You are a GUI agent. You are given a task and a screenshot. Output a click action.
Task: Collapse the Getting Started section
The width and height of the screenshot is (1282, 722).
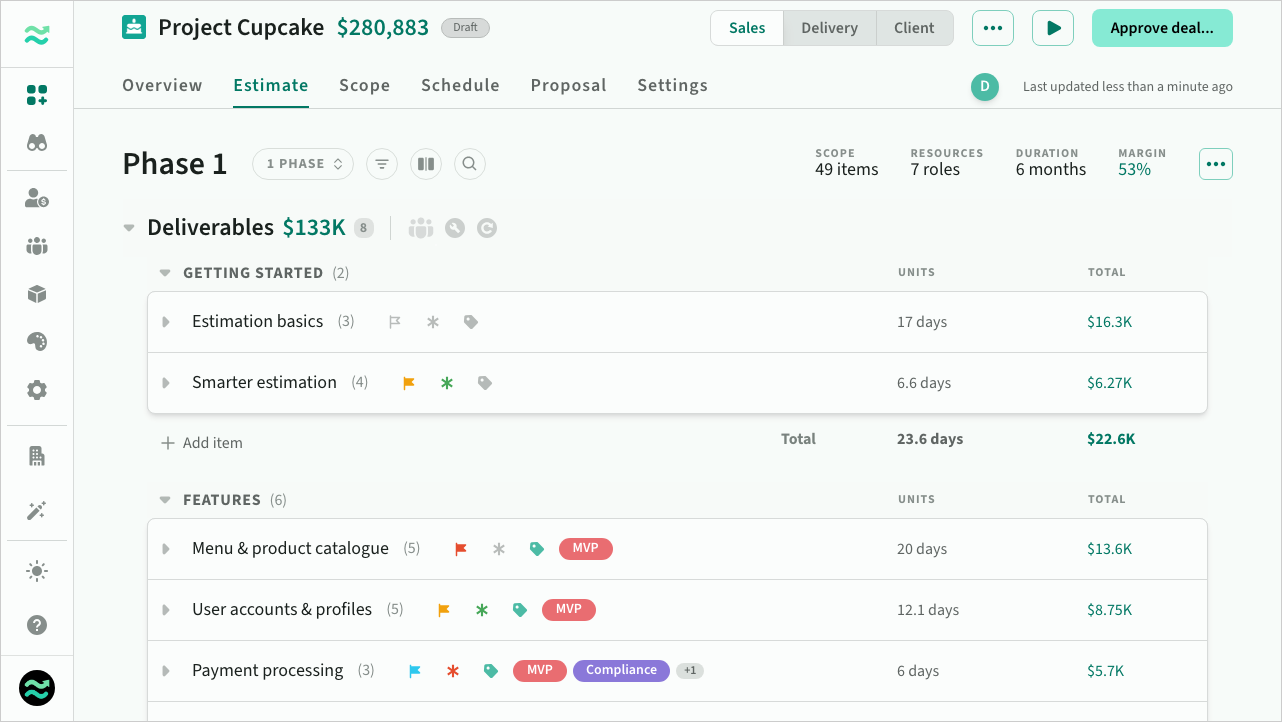(165, 273)
